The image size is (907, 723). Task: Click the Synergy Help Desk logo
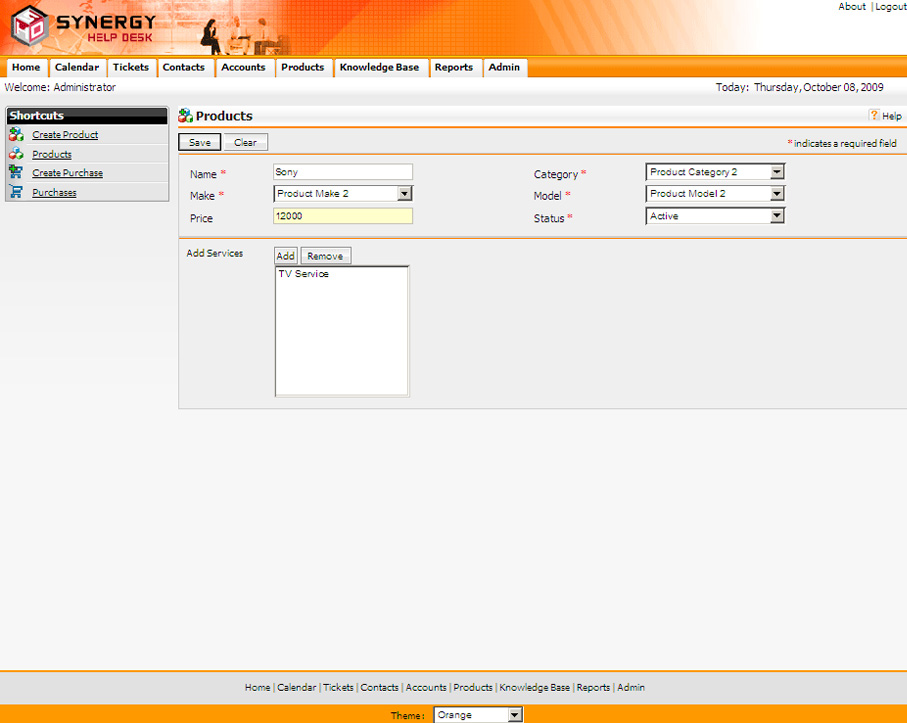coord(83,30)
